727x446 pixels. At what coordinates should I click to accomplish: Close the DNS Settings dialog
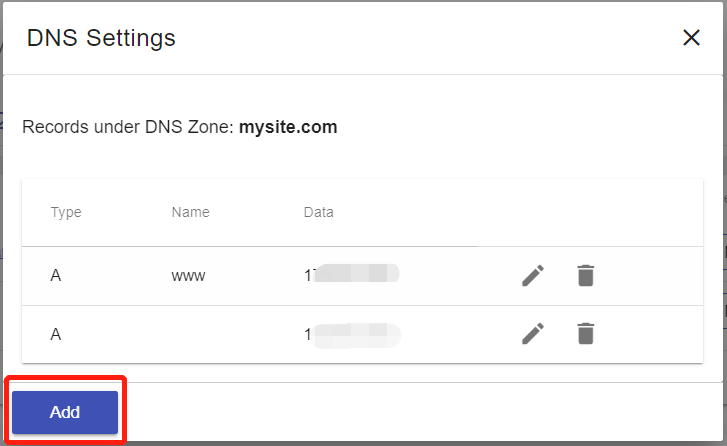point(691,38)
